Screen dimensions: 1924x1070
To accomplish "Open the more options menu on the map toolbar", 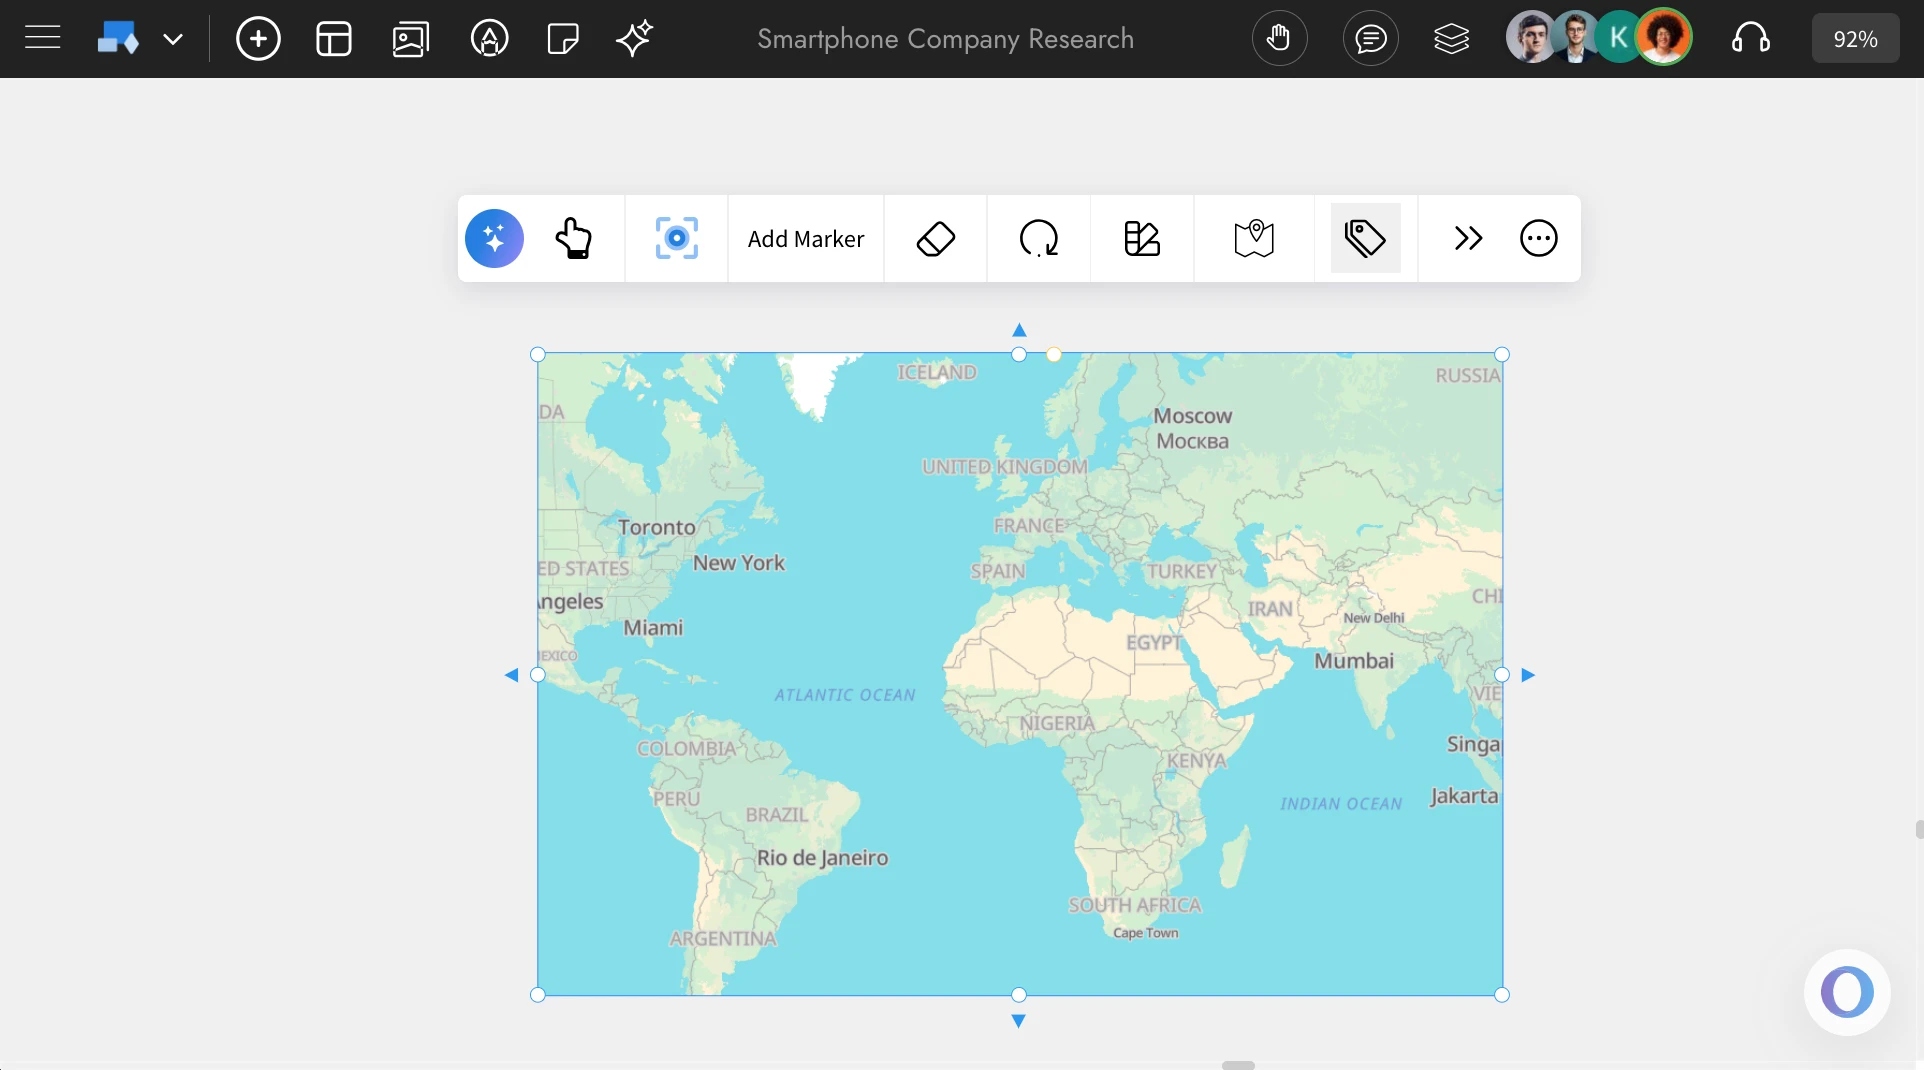I will (x=1539, y=238).
